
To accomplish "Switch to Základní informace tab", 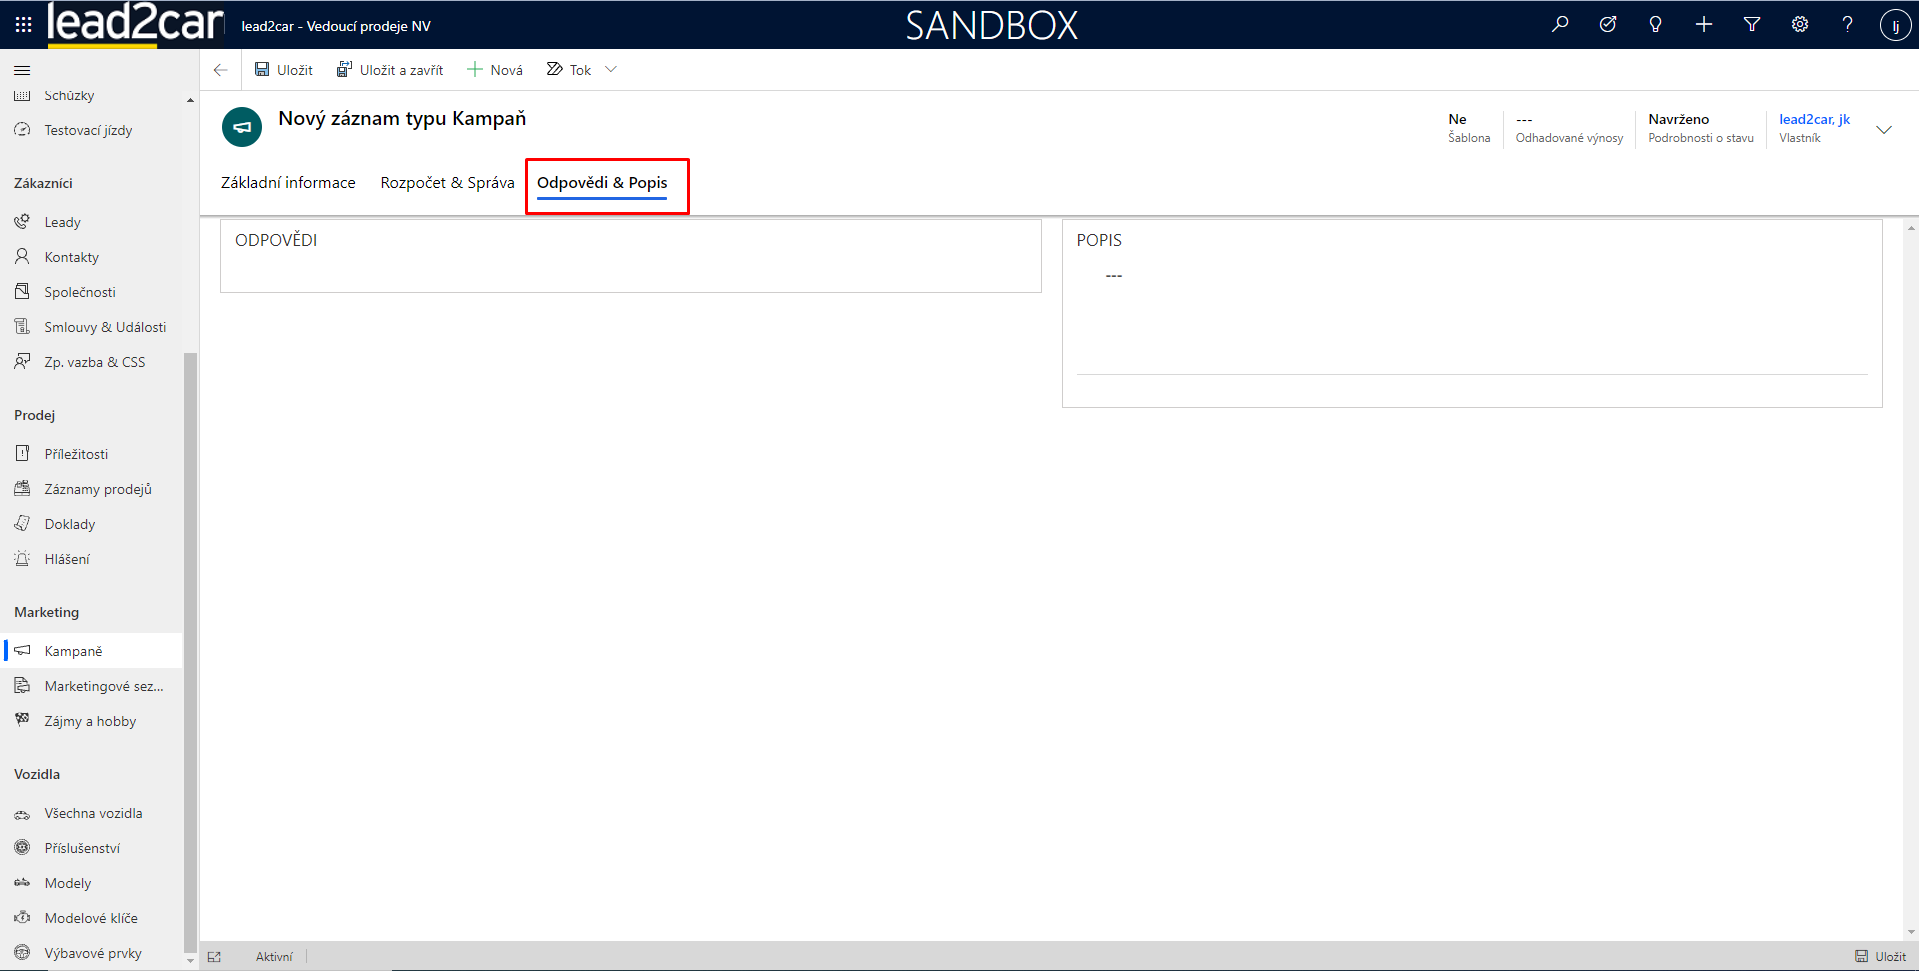I will (x=288, y=183).
